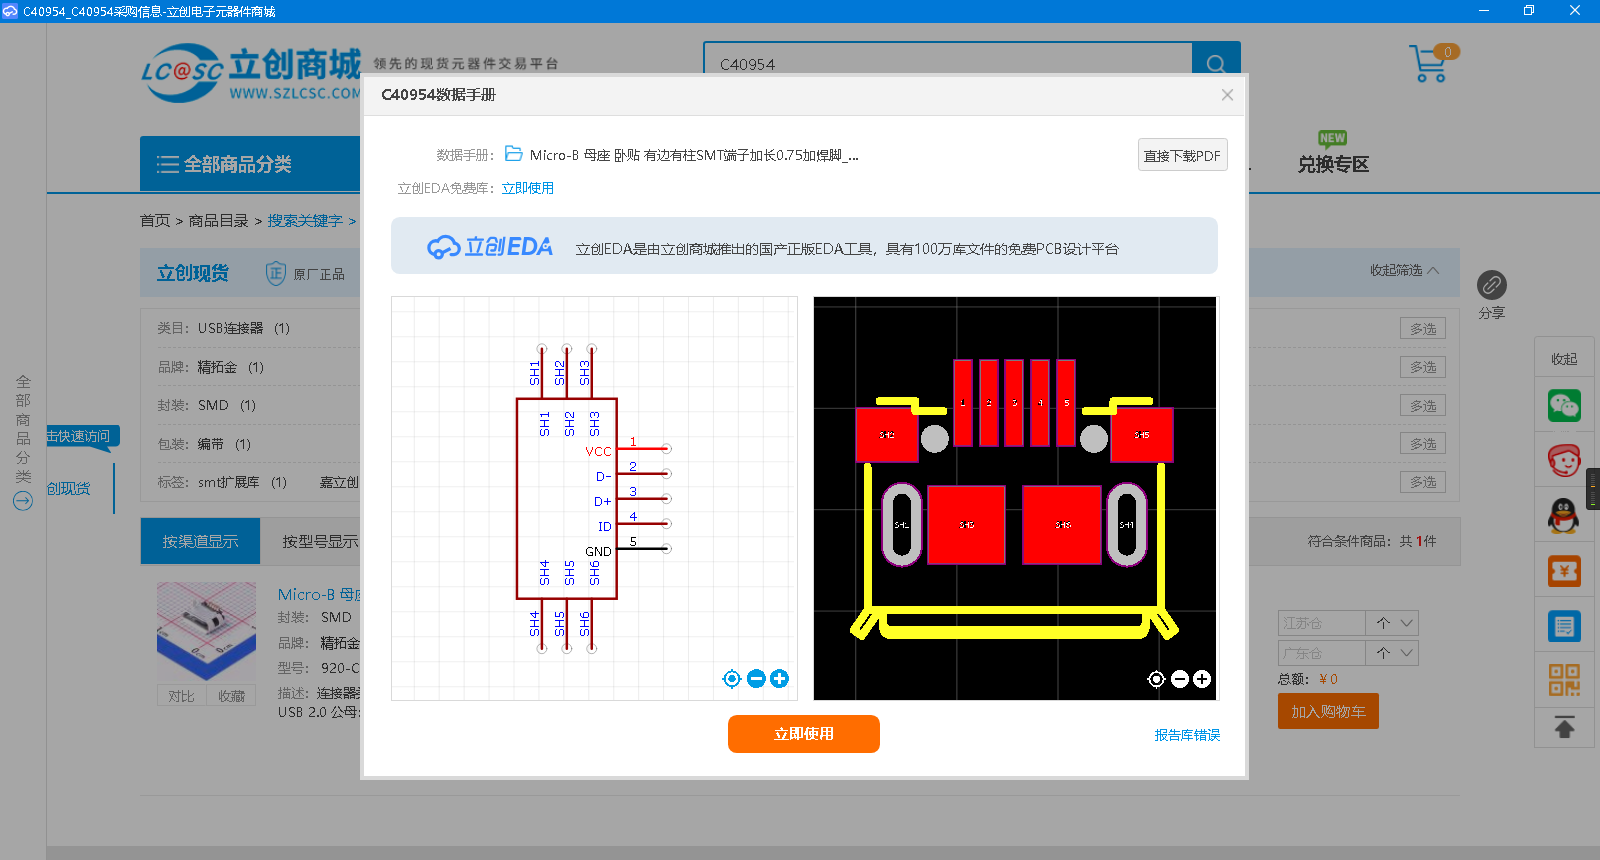Click the 立即使用 link beside 立创EDA免费库
The width and height of the screenshot is (1600, 860).
[527, 188]
